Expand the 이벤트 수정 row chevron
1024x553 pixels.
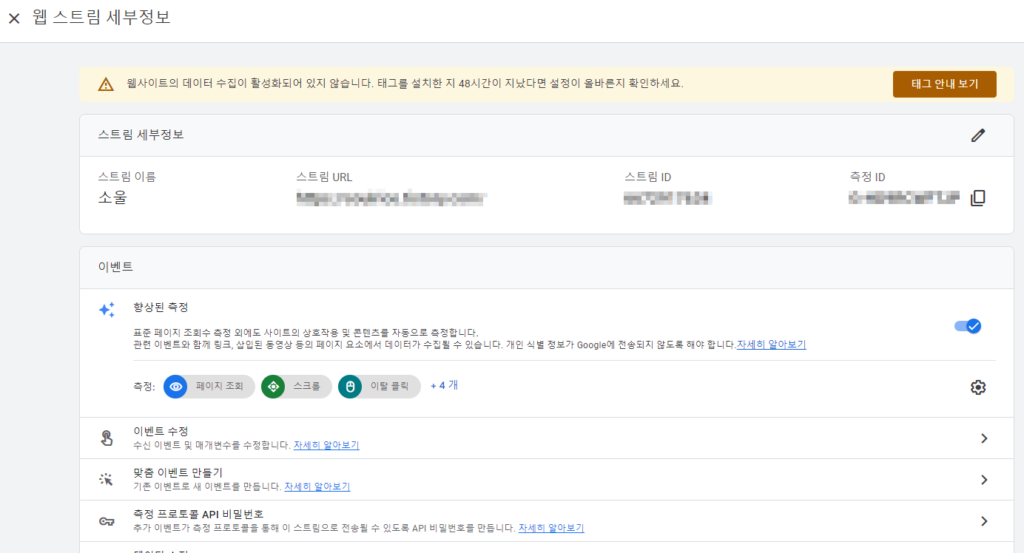984,438
